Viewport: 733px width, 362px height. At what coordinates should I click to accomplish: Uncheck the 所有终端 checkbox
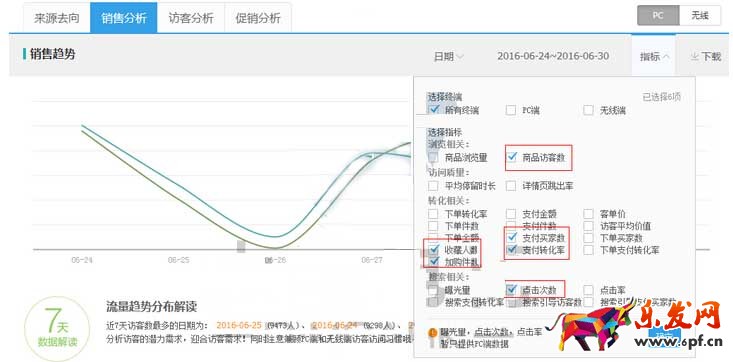[435, 110]
